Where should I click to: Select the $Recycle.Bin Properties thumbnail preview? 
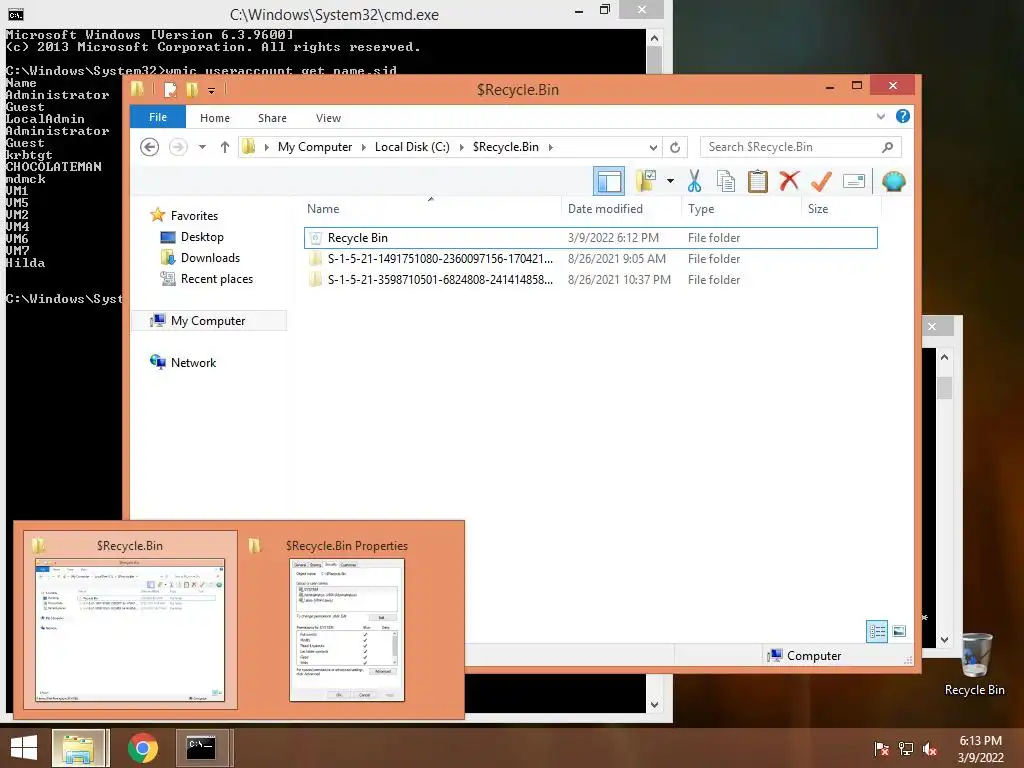tap(347, 620)
